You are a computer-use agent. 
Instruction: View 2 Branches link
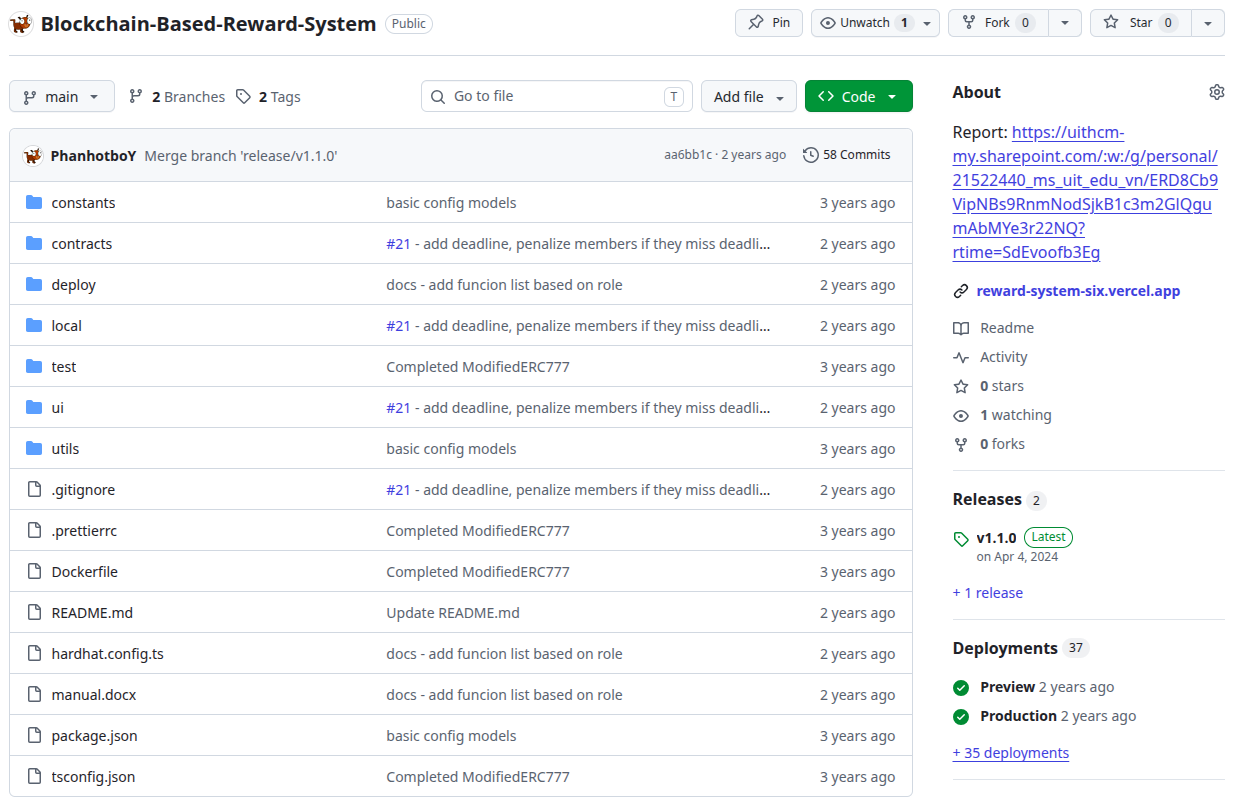point(177,97)
